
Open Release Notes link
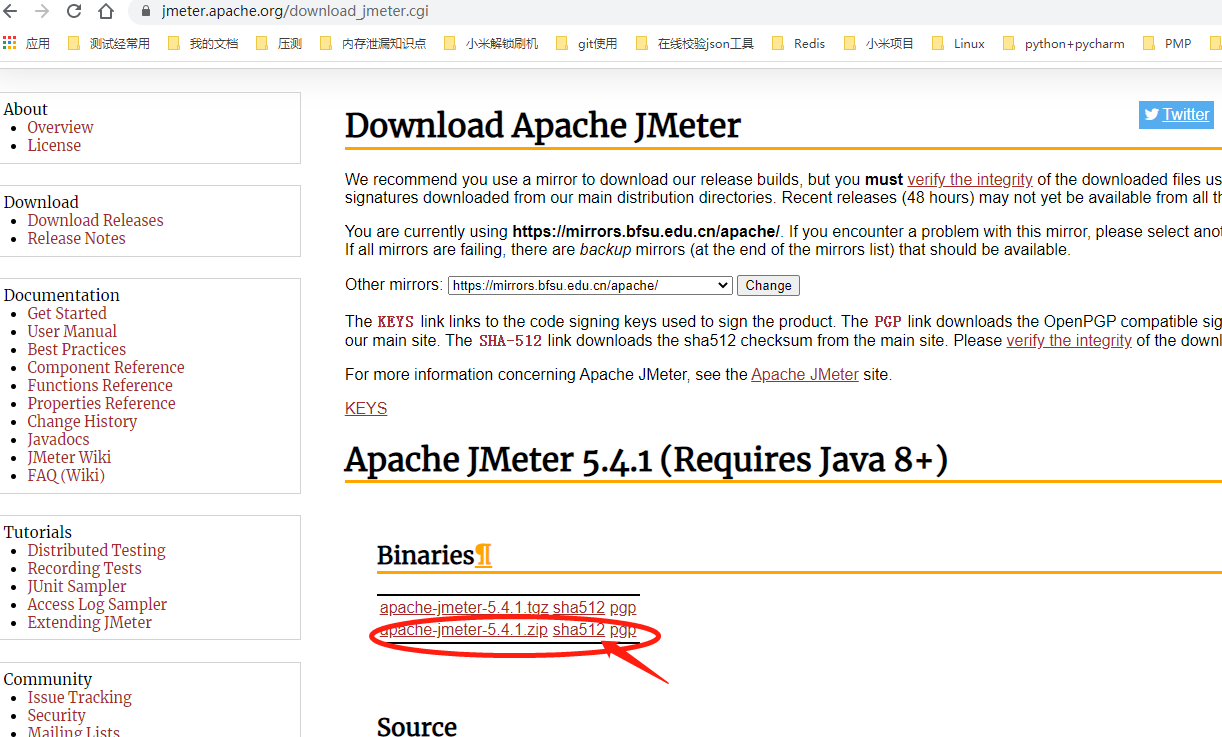pyautogui.click(x=76, y=238)
